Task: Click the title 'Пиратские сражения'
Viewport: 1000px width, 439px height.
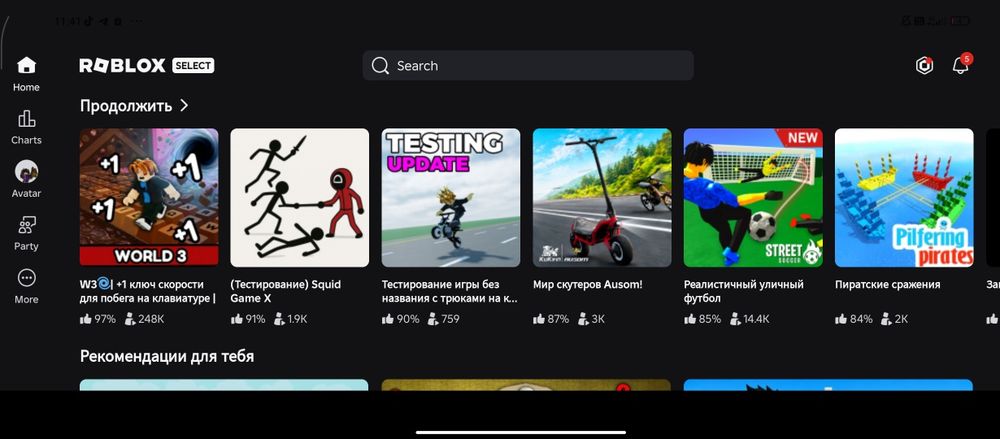Action: 888,285
